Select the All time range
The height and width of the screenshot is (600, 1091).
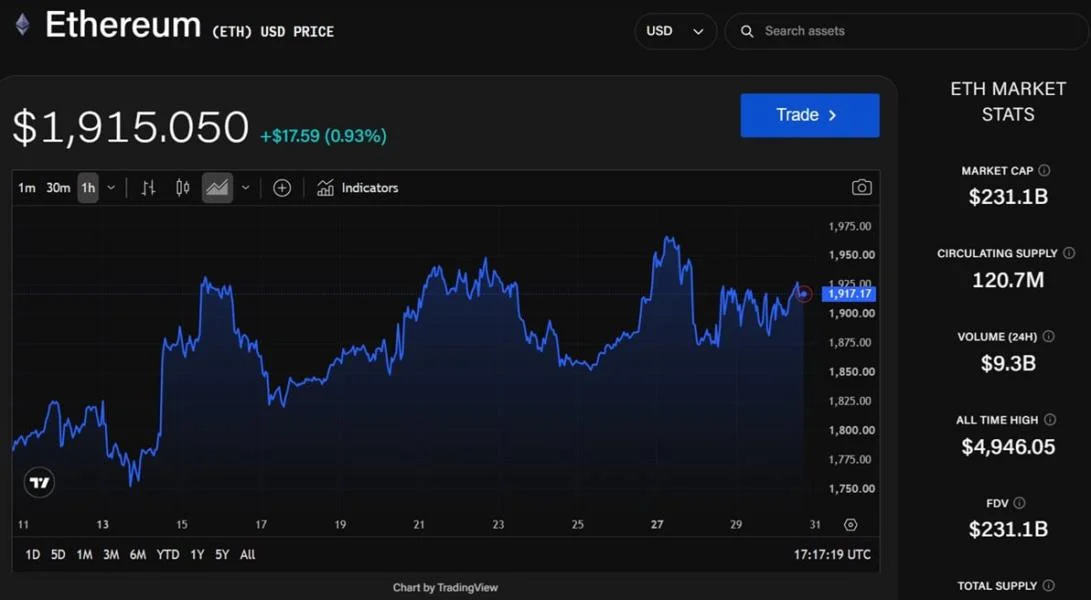click(x=248, y=555)
